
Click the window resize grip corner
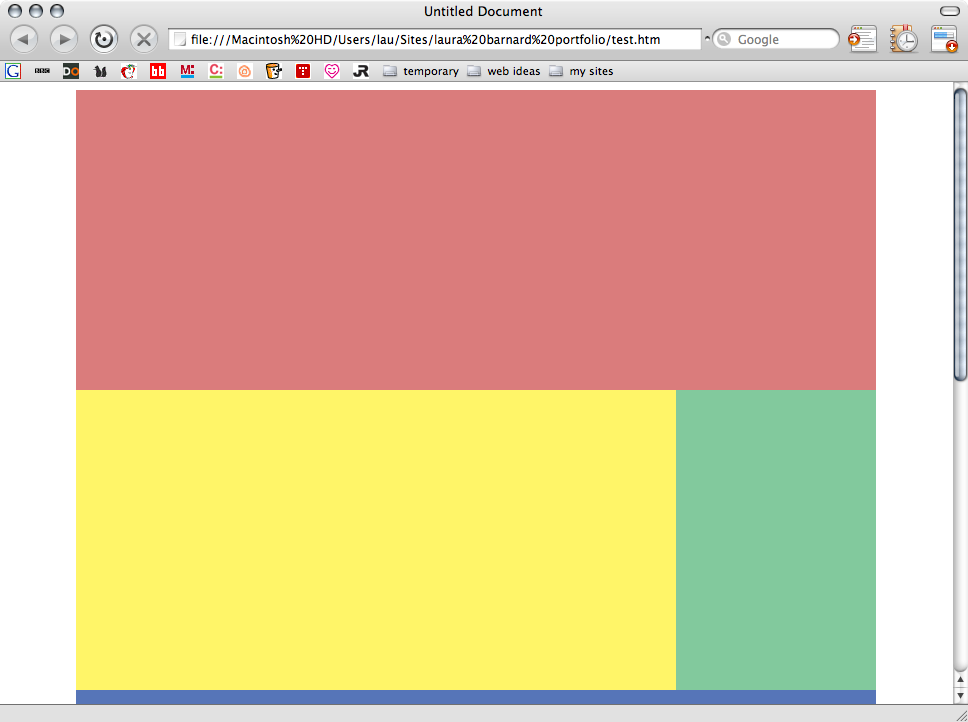coord(961,714)
